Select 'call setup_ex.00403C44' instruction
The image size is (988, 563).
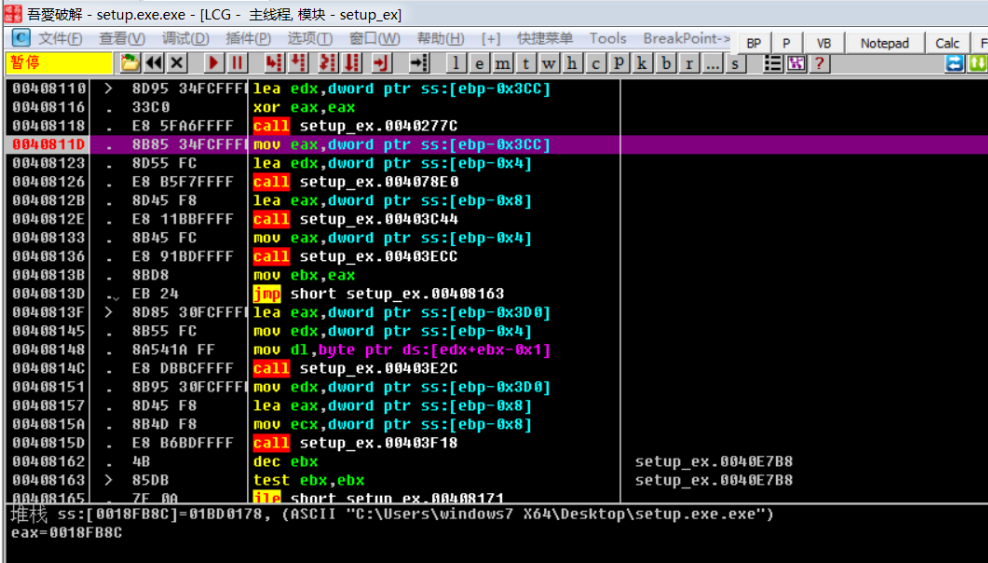(x=355, y=219)
